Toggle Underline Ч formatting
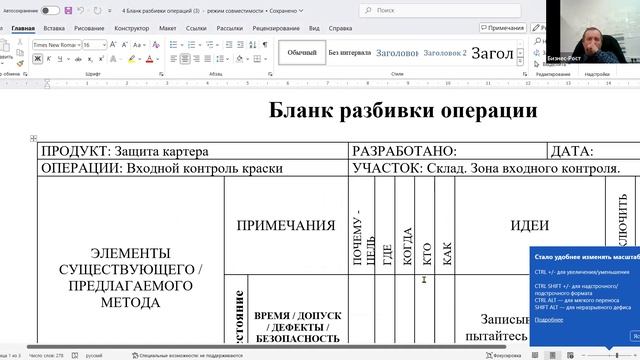640x360 pixels. (x=60, y=59)
